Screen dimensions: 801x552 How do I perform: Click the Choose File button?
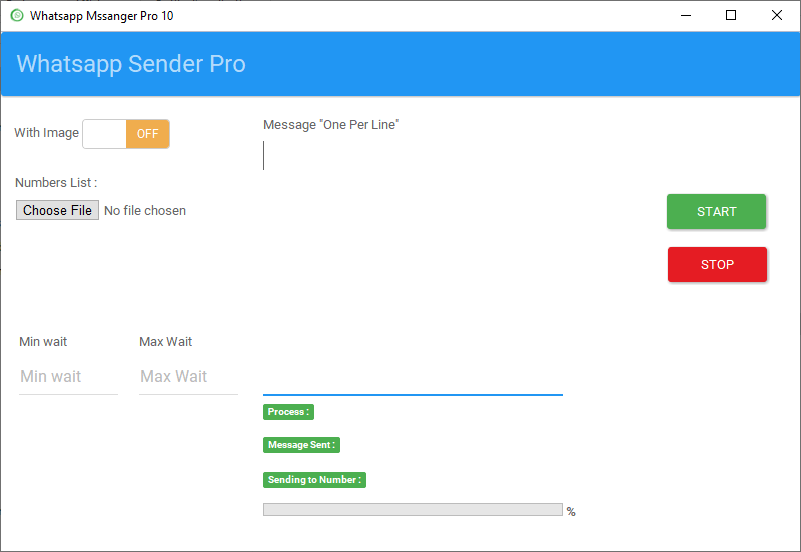(57, 210)
